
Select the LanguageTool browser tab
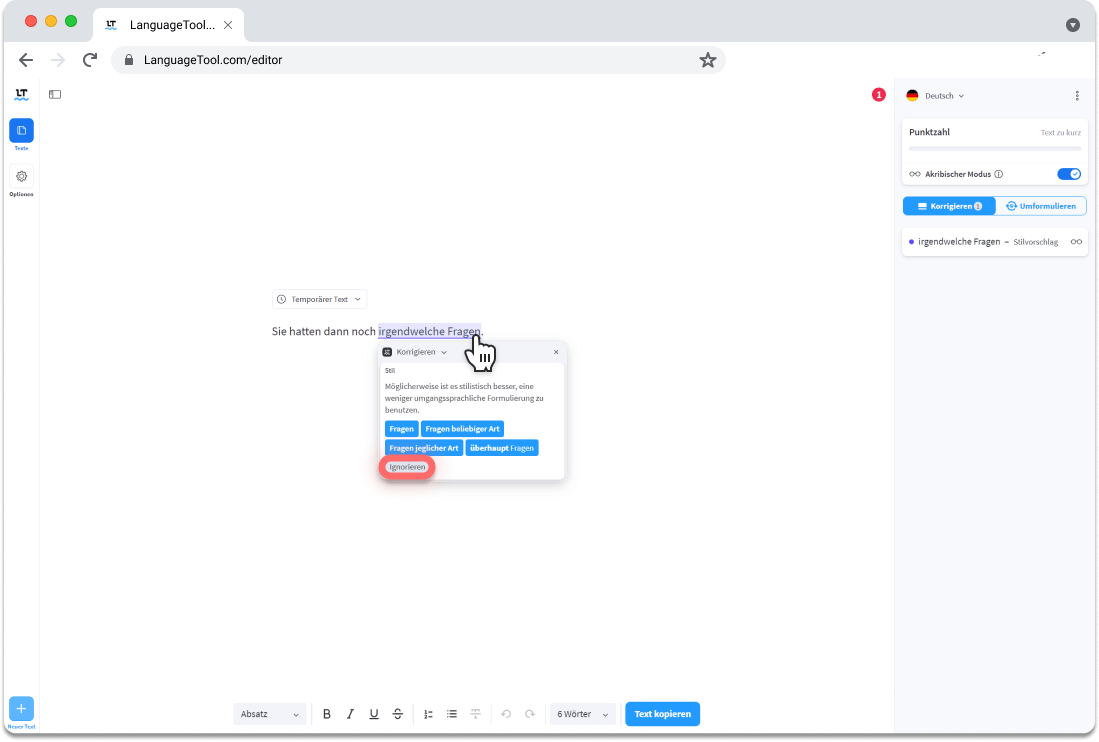tap(168, 25)
